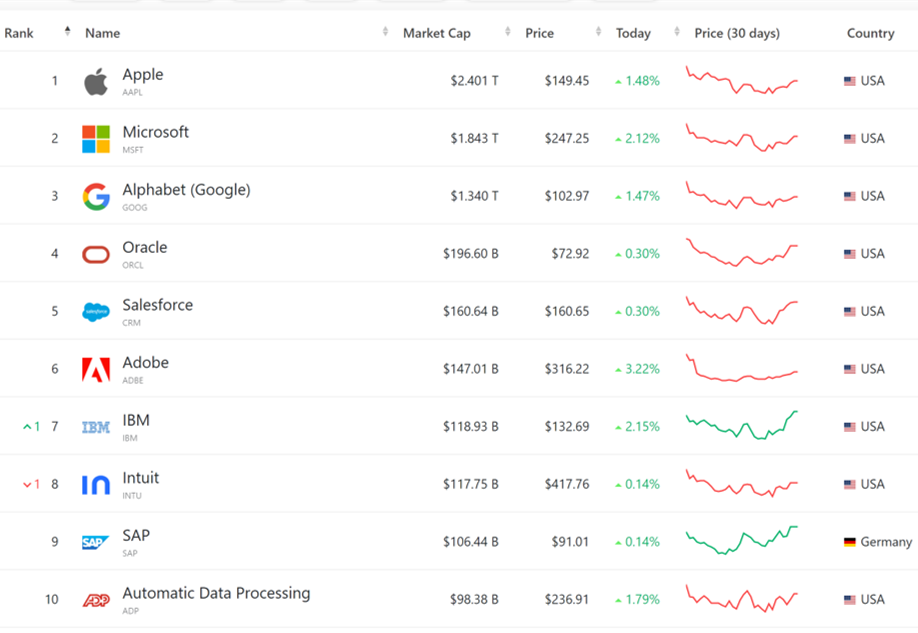Click the AAPL ticker symbol
918x633 pixels.
coord(132,93)
